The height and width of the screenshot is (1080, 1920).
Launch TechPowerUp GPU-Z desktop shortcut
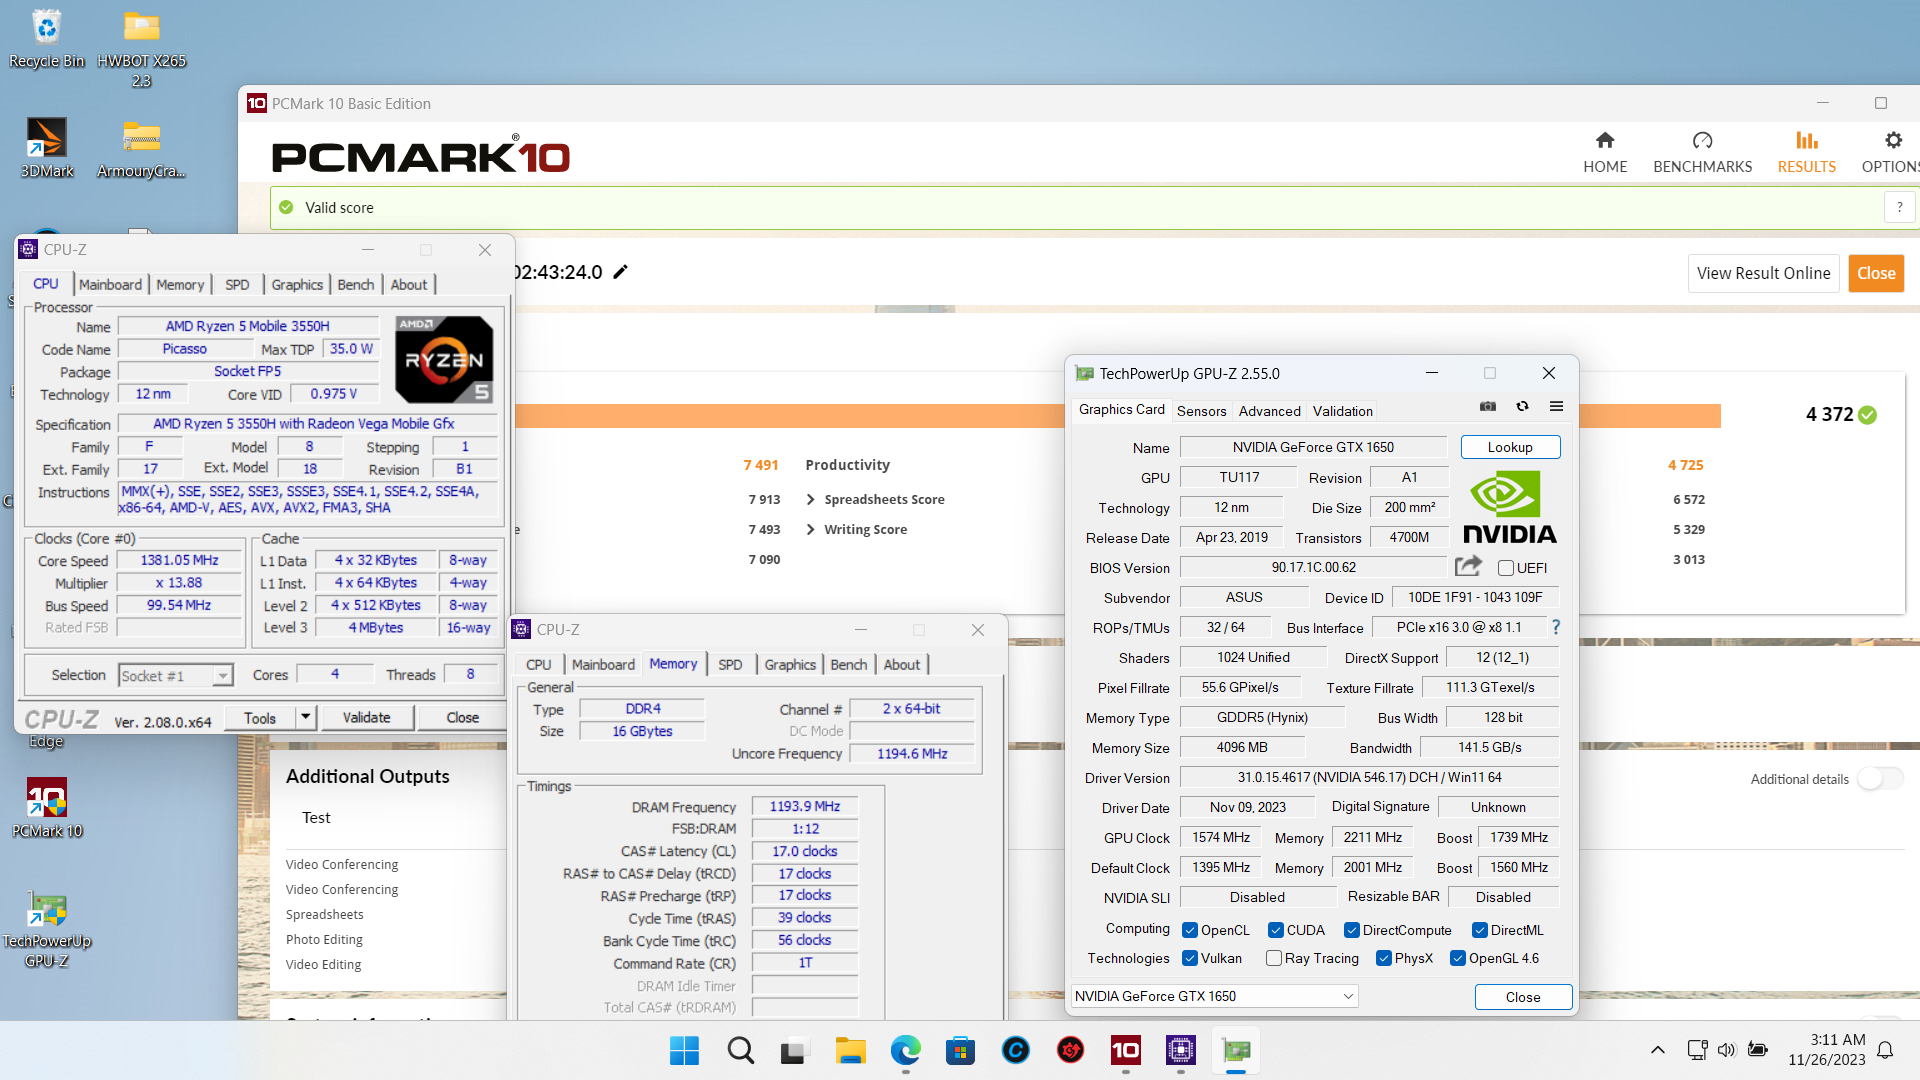point(46,928)
